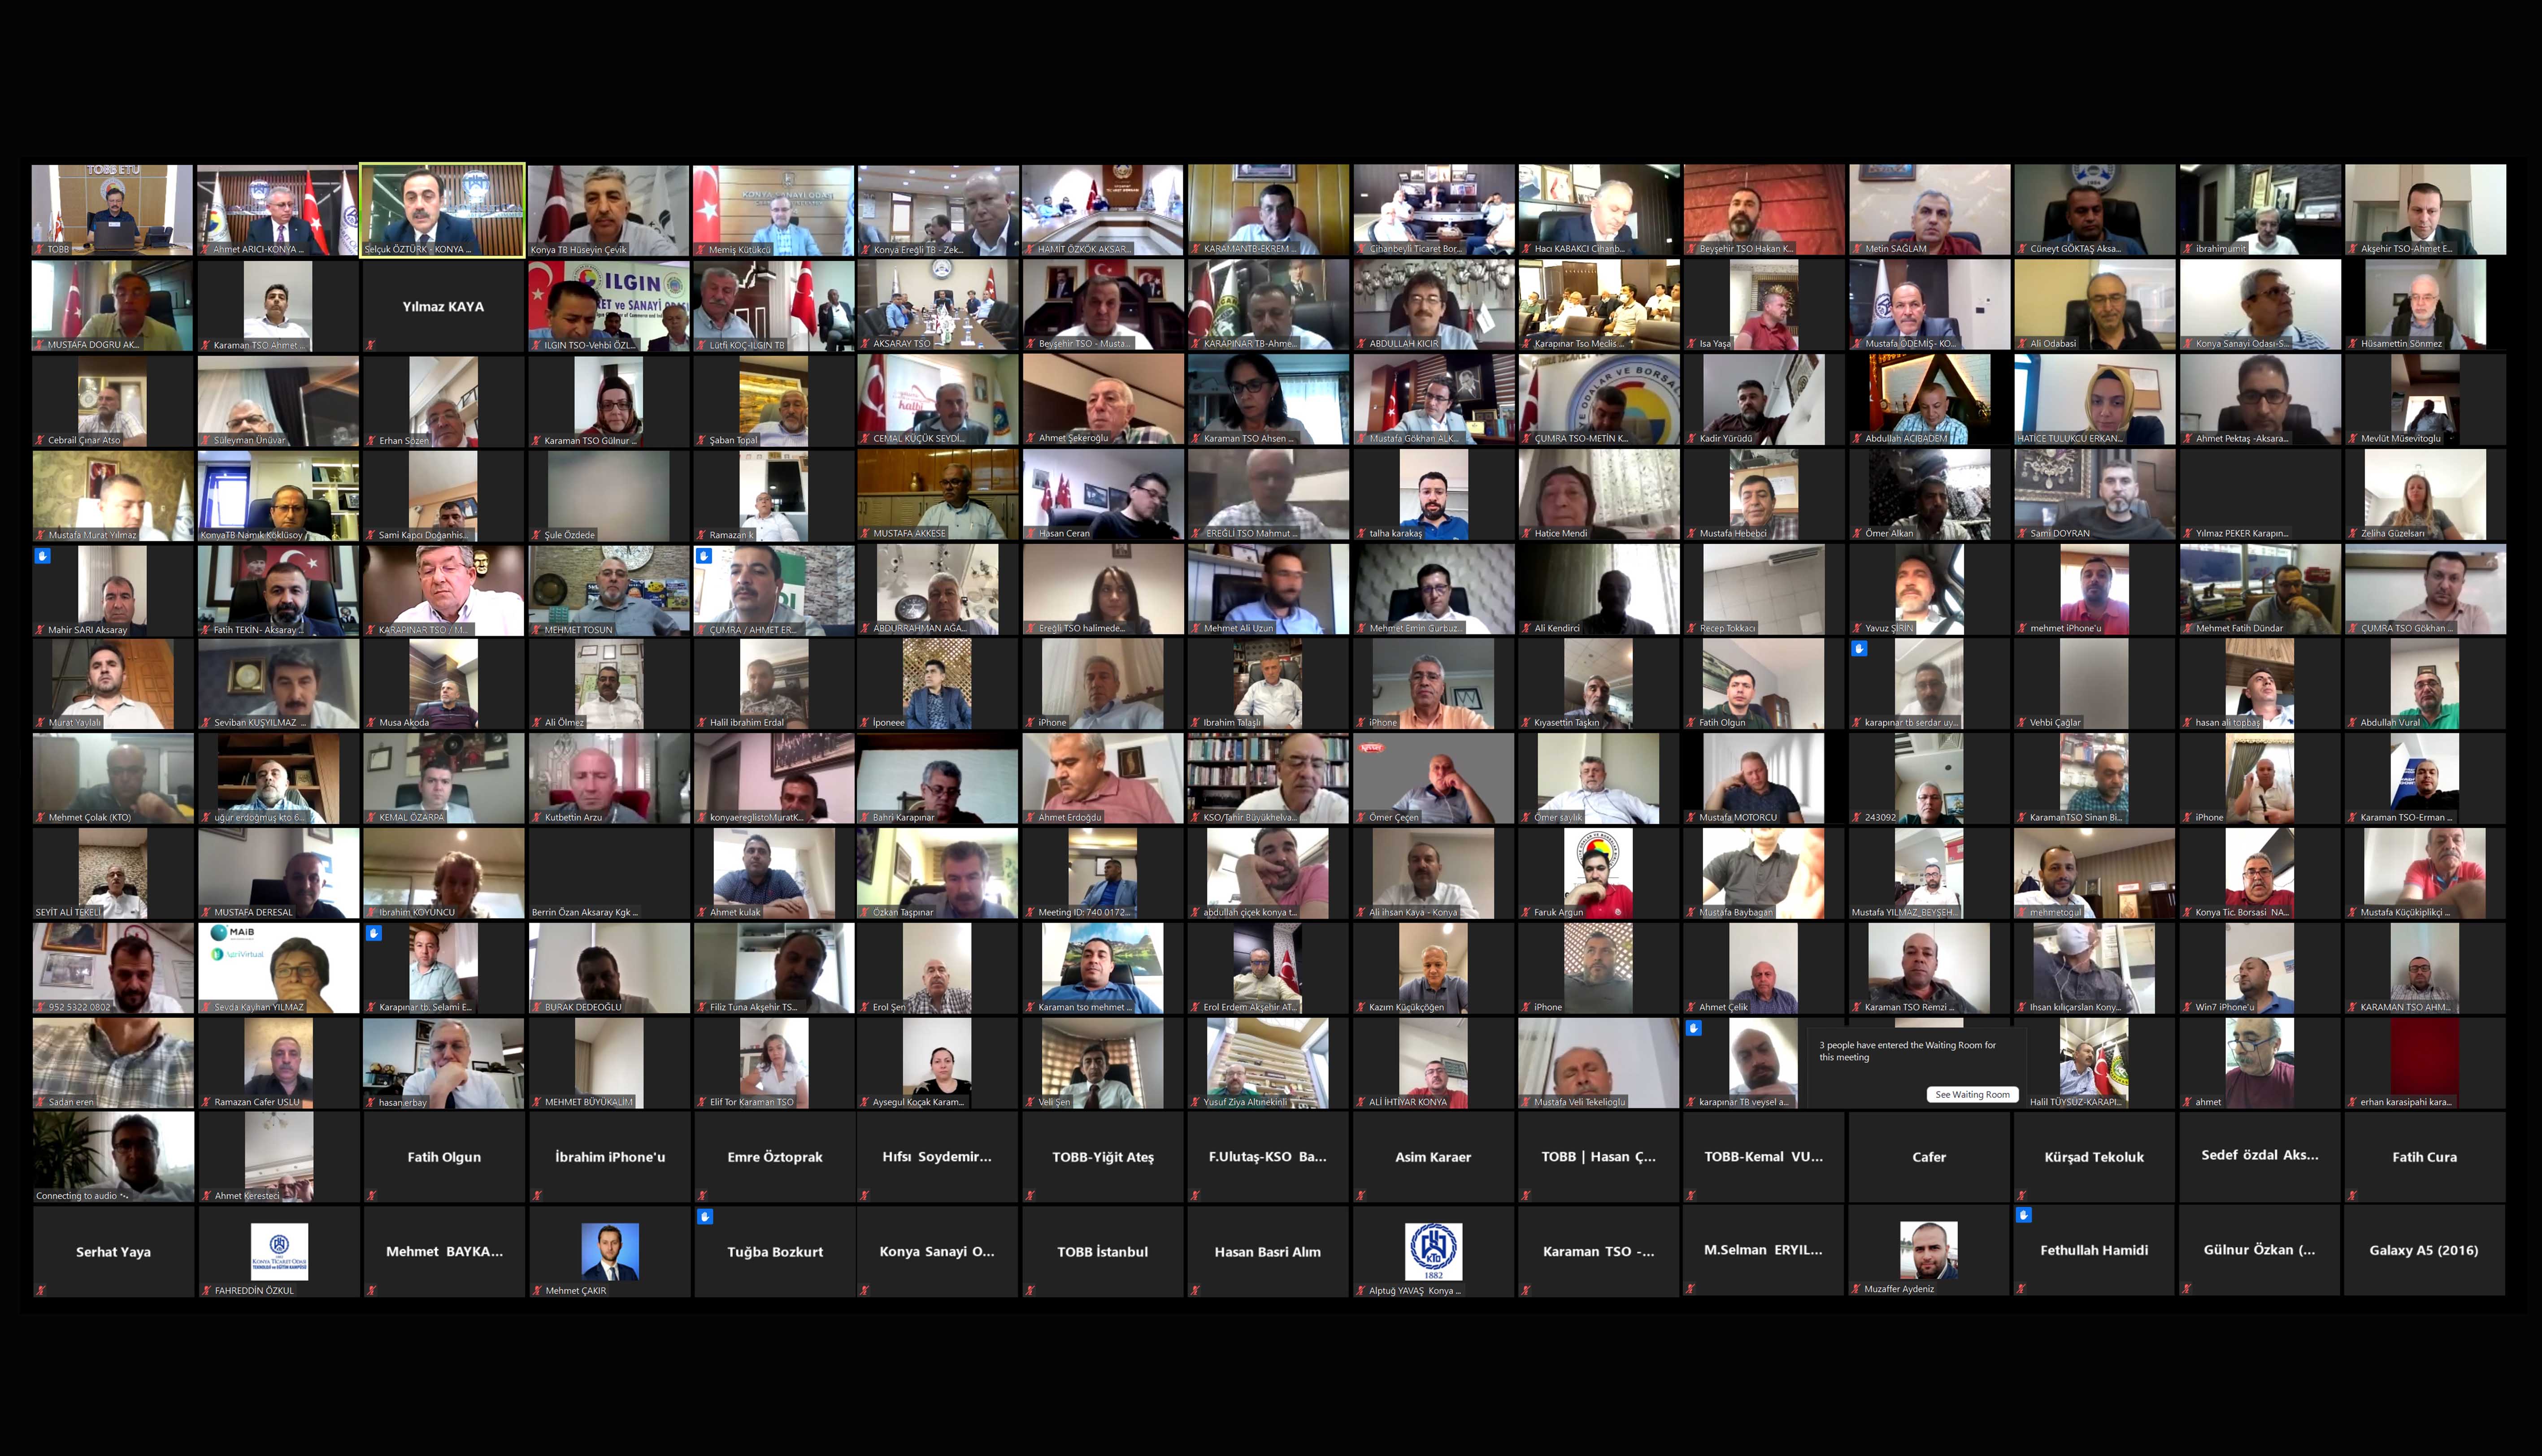
Task: Click Yılmaz KAYA's muted microphone icon
Action: pyautogui.click(x=371, y=345)
